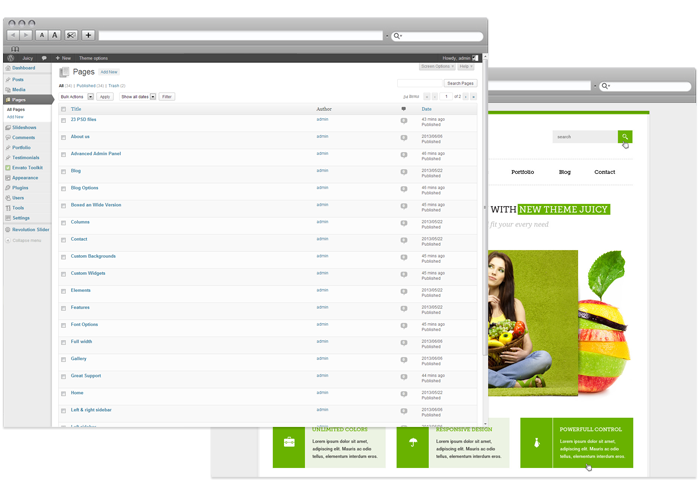The height and width of the screenshot is (488, 700).
Task: Open the Portfolio item in site navigation
Action: (522, 172)
